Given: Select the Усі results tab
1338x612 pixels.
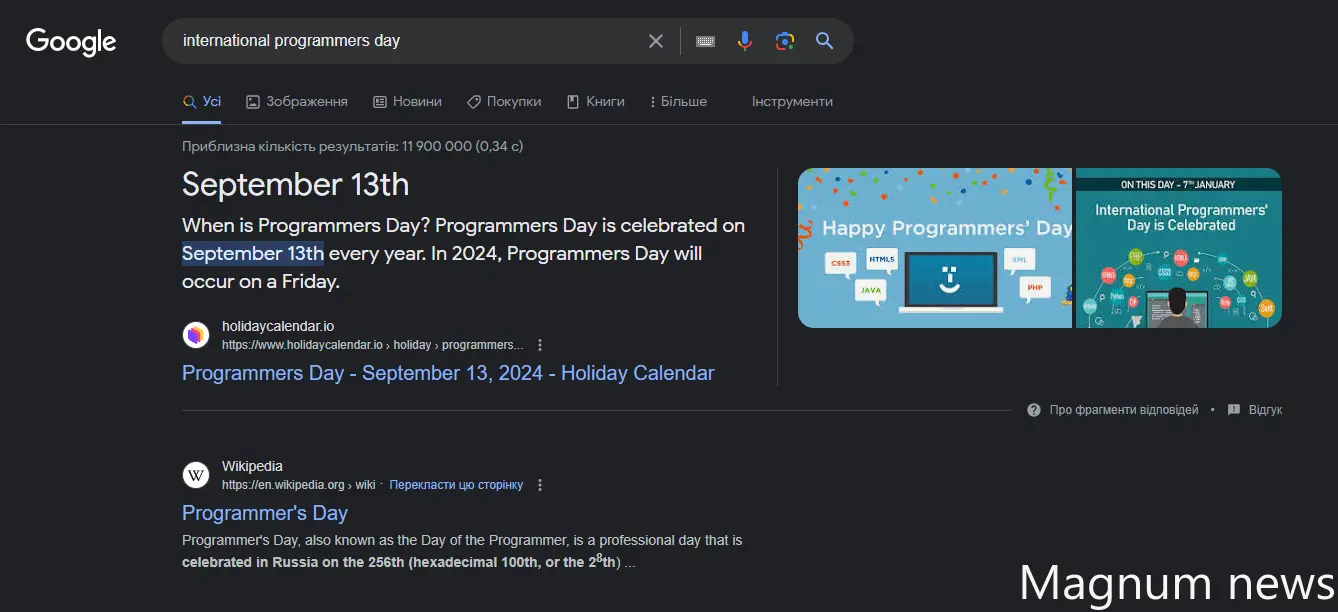Looking at the screenshot, I should [202, 101].
